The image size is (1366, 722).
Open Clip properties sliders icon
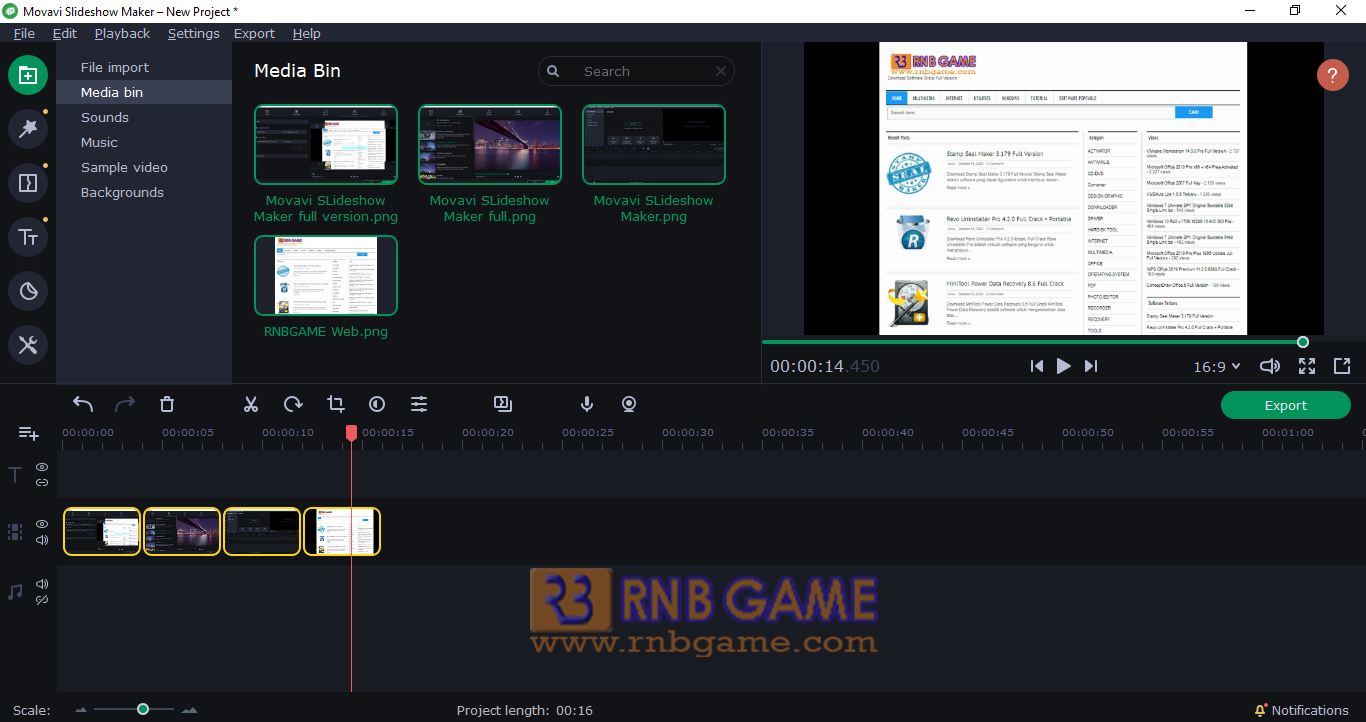(x=419, y=404)
